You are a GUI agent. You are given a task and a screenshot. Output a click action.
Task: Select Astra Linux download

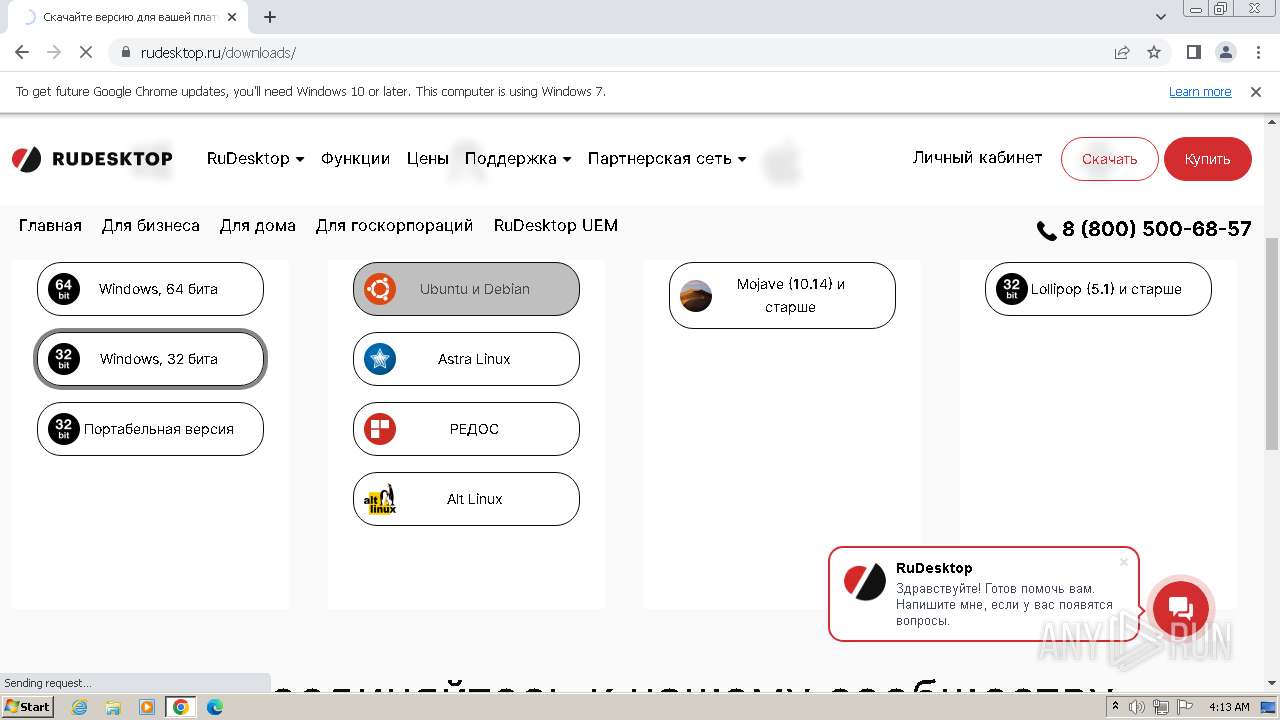(x=466, y=359)
